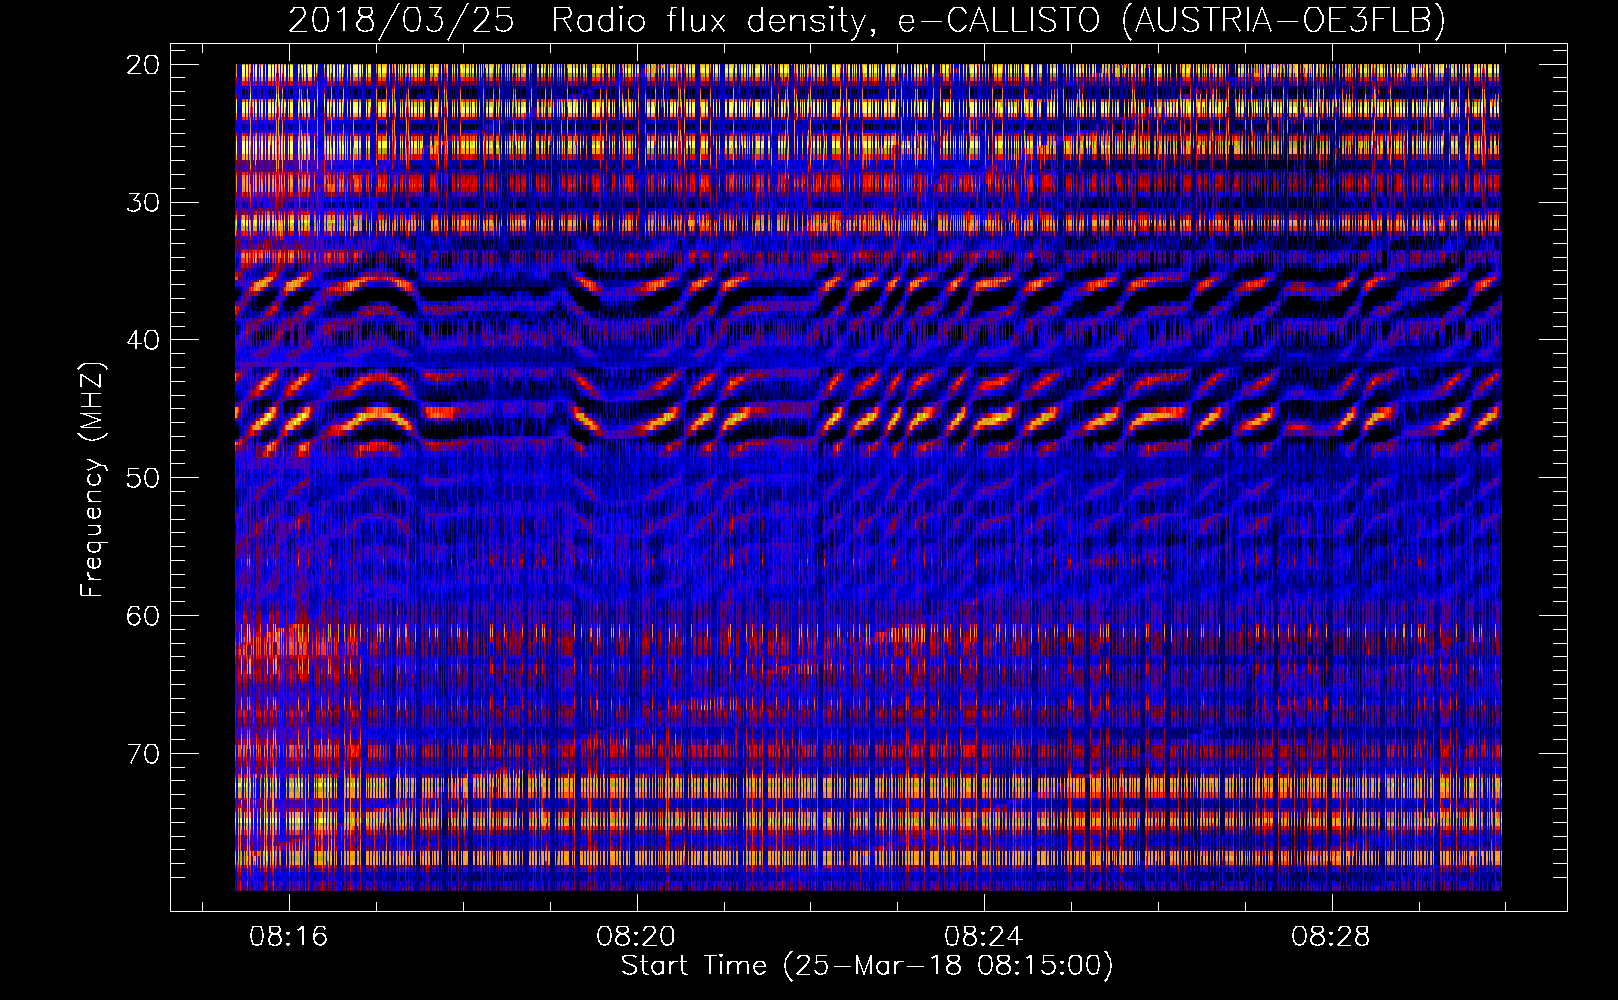The height and width of the screenshot is (1000, 1618).
Task: Select frequency tick label 20
Action: 143,65
